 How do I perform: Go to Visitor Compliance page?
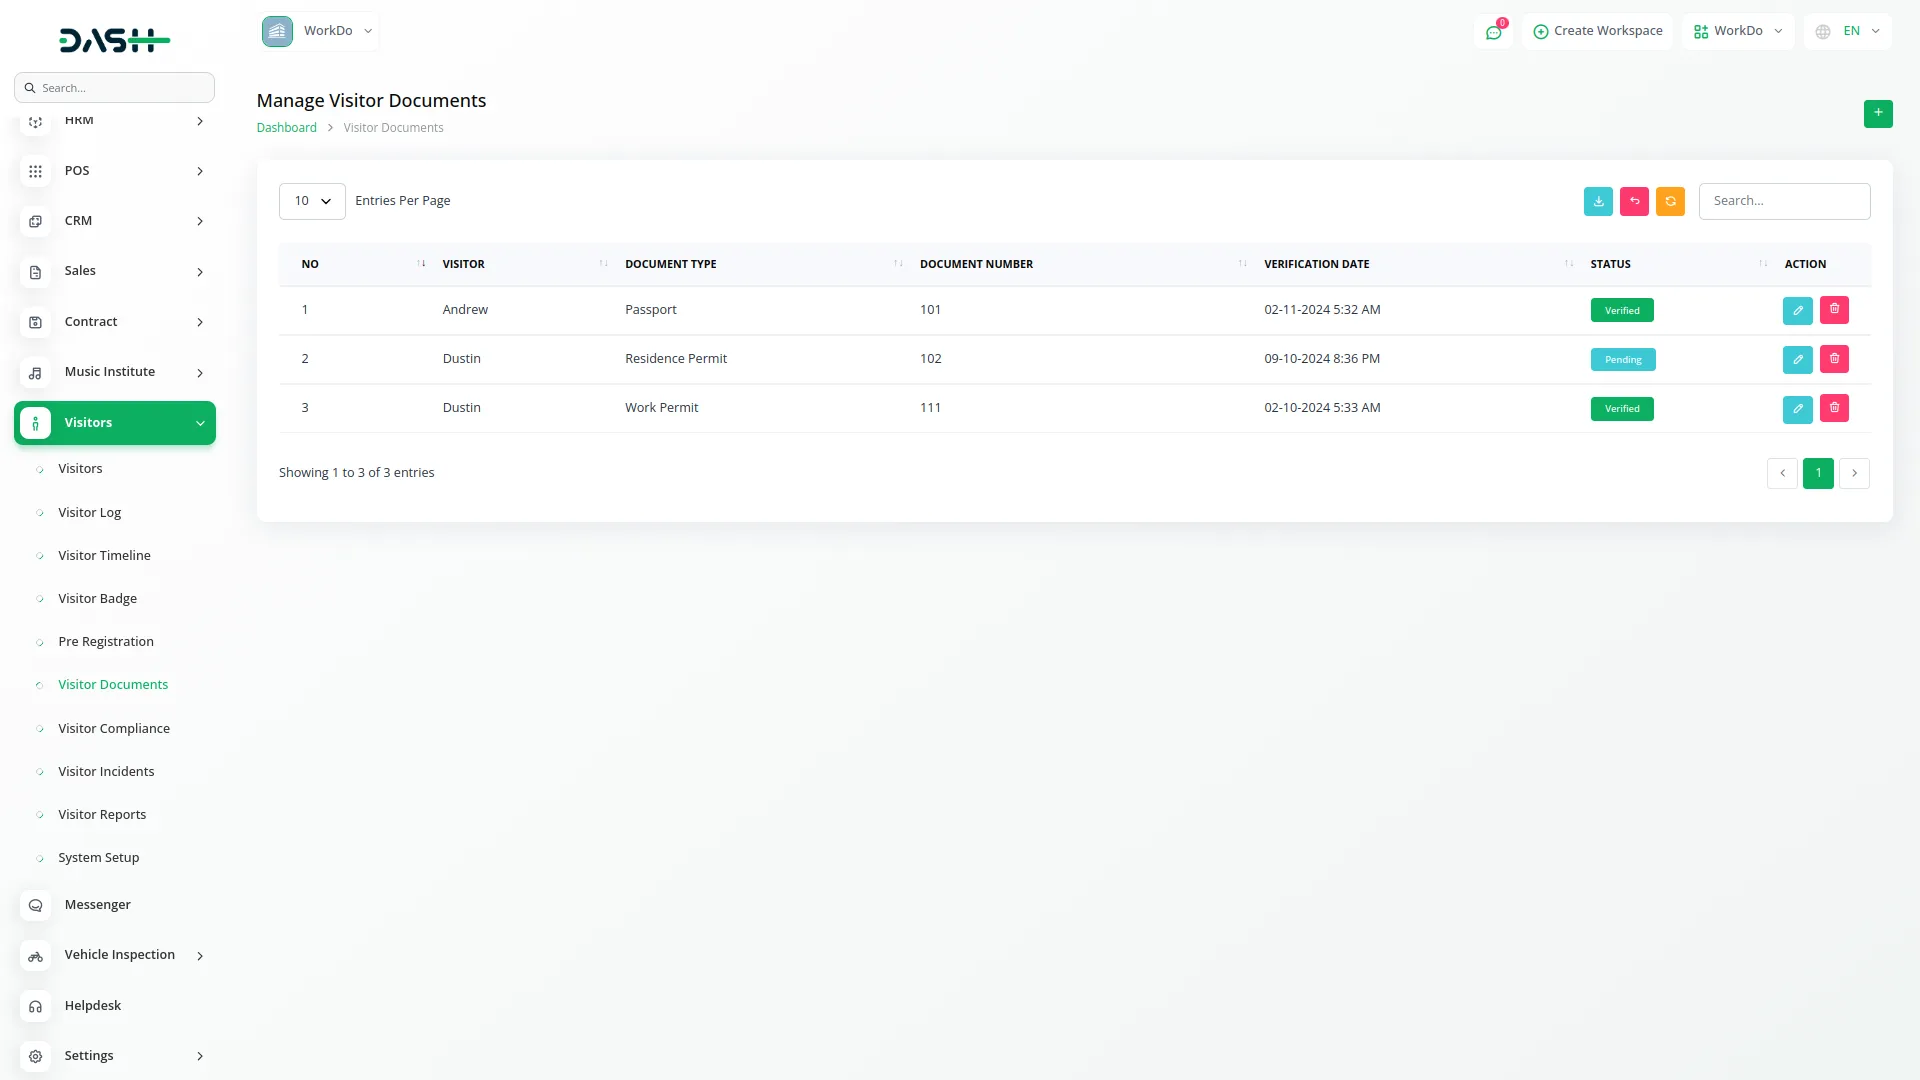coord(113,728)
